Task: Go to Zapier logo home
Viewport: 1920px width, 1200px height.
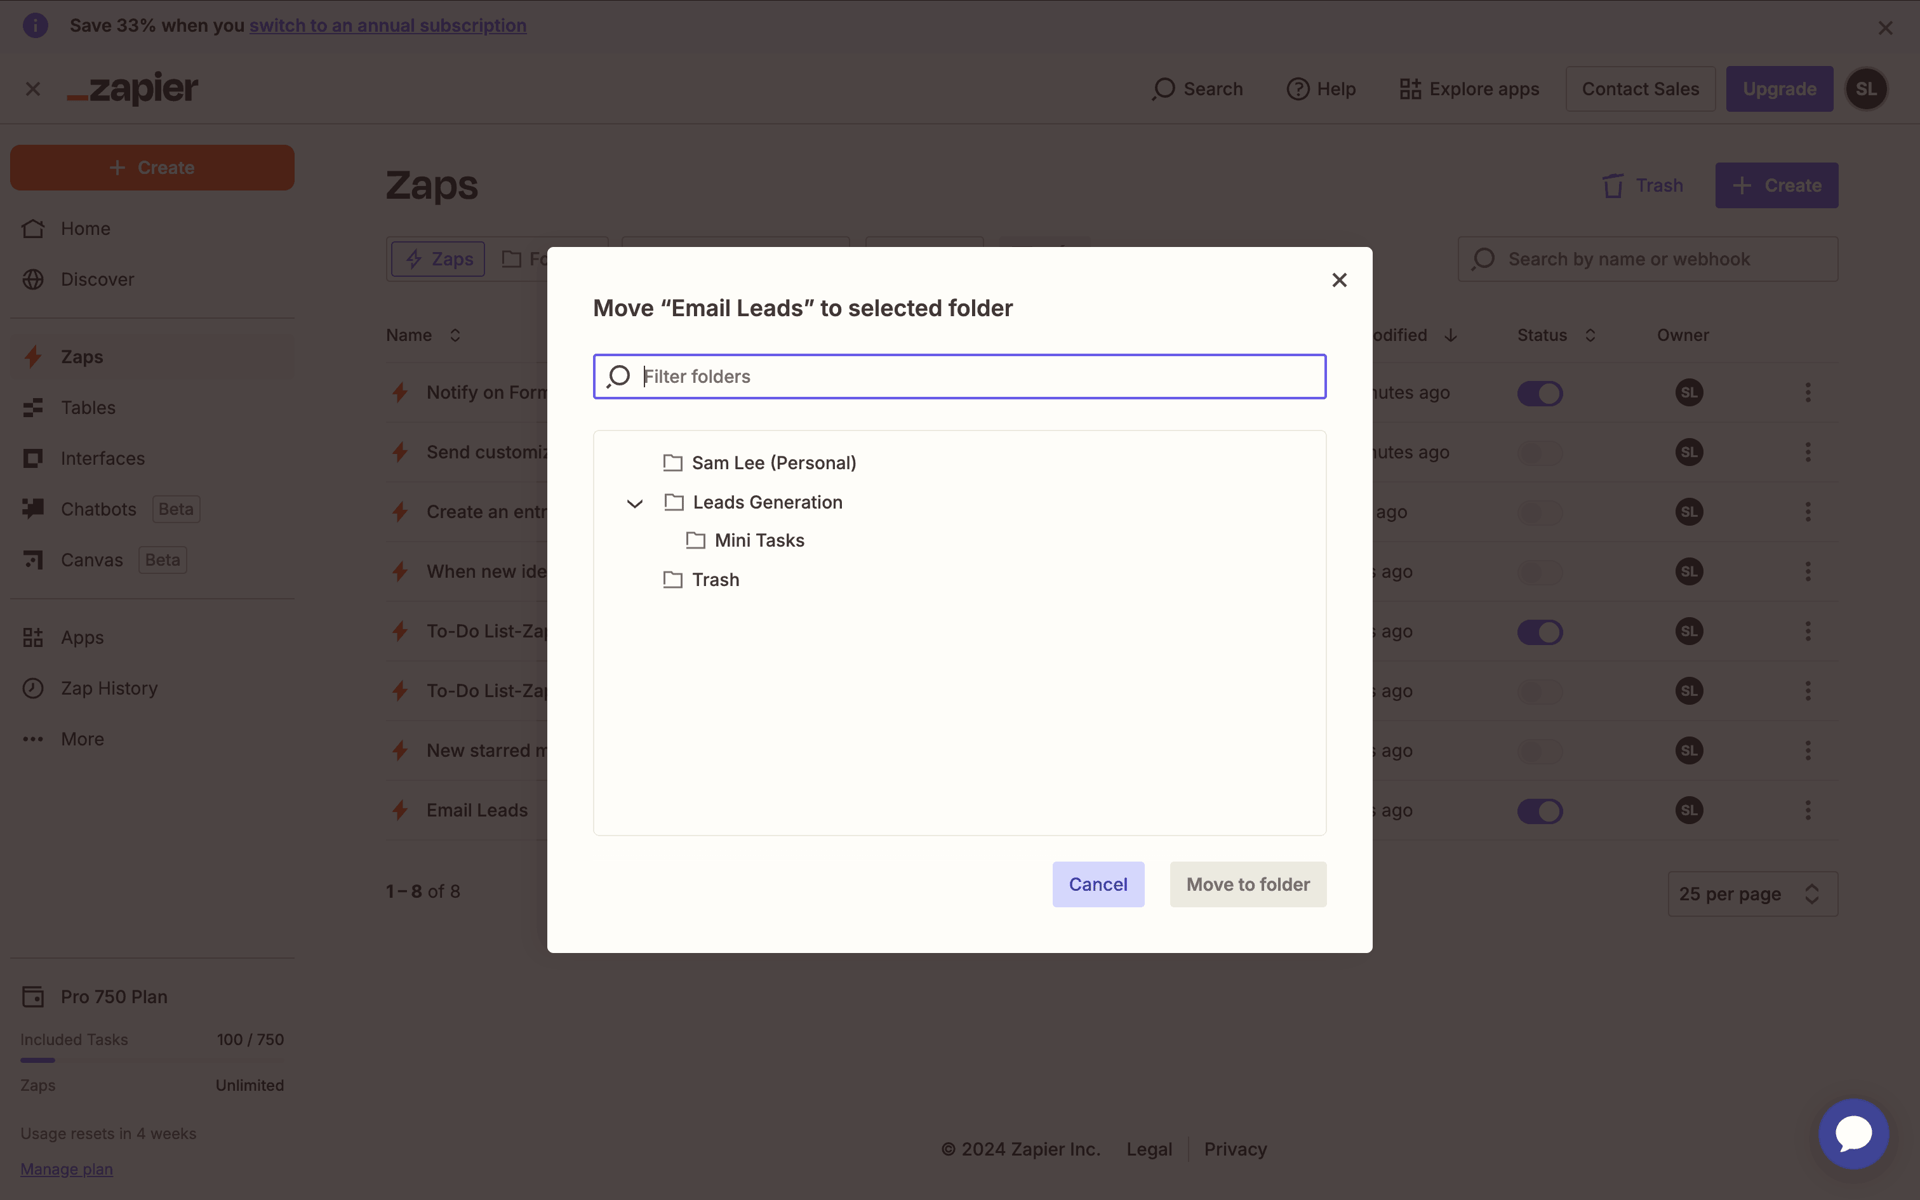Action: [133, 89]
